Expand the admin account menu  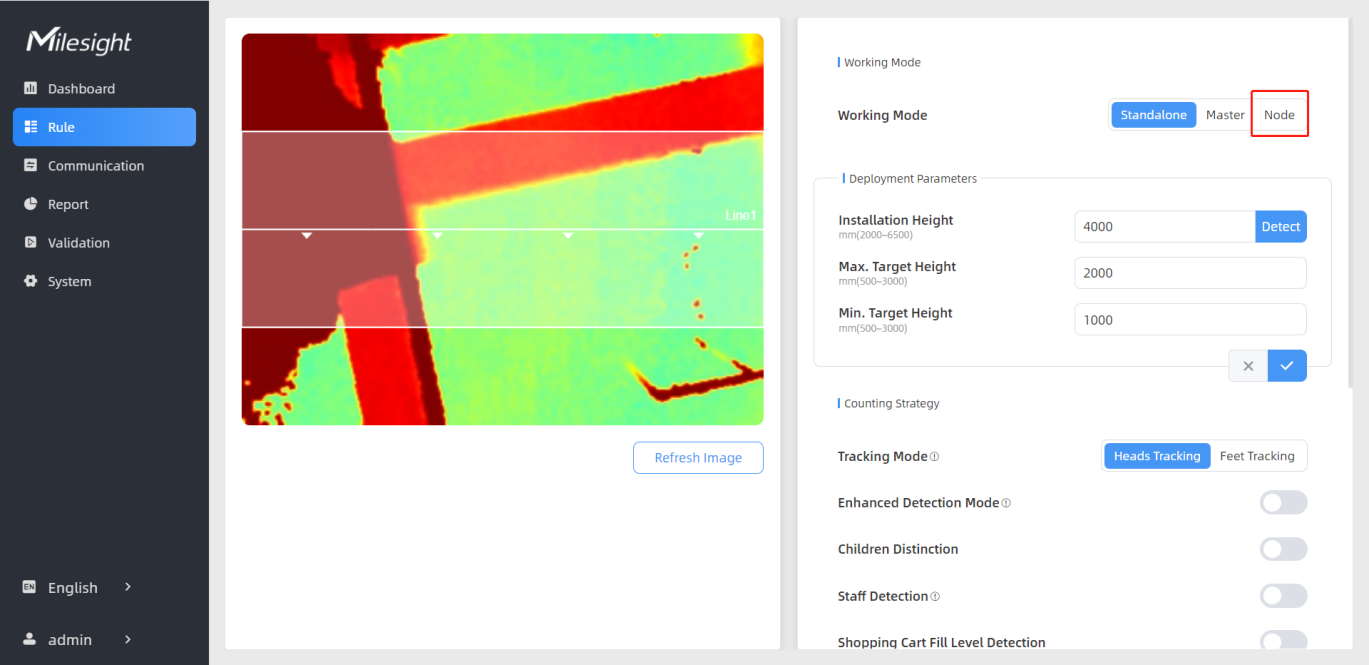[128, 639]
